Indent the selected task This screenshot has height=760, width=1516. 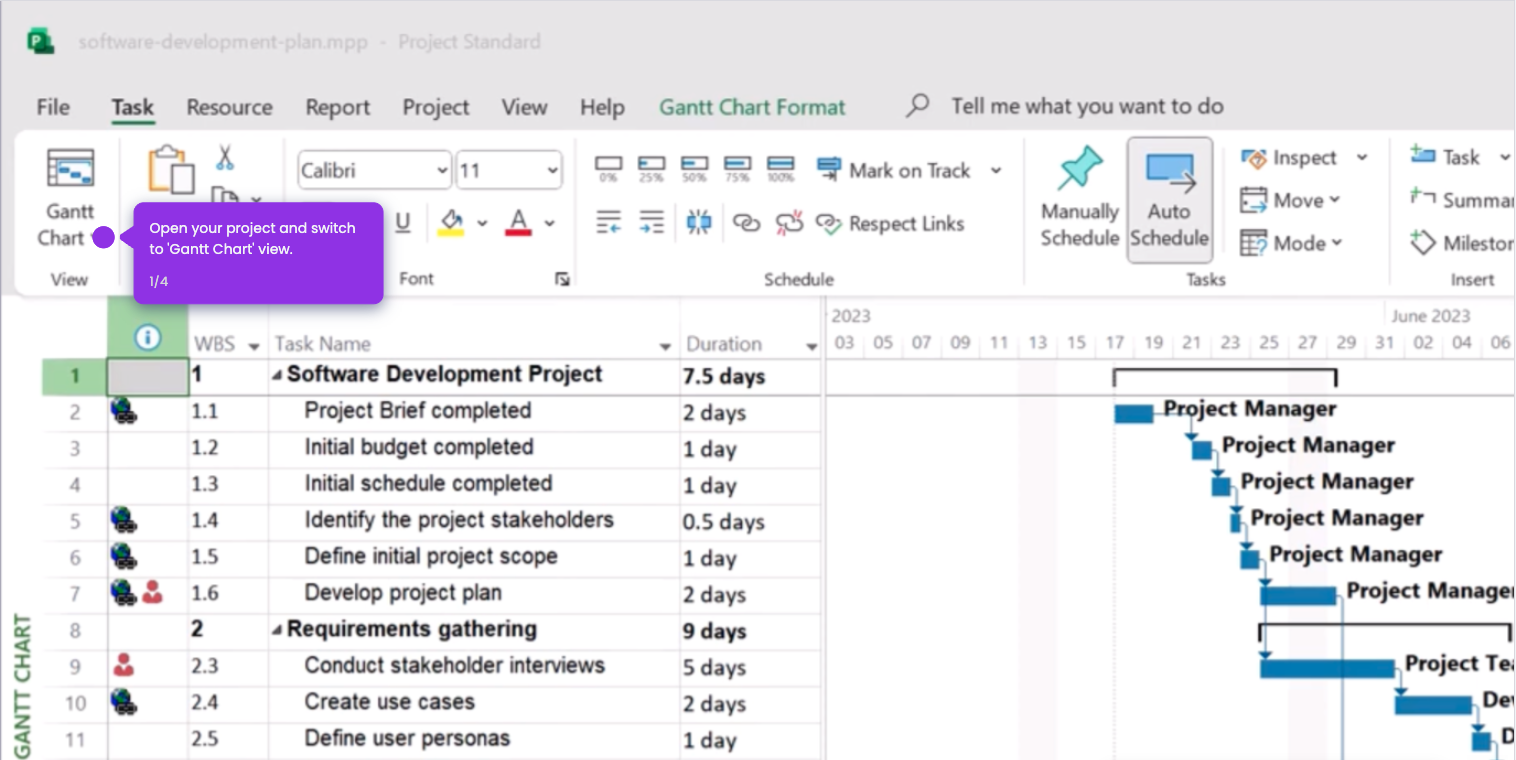651,222
